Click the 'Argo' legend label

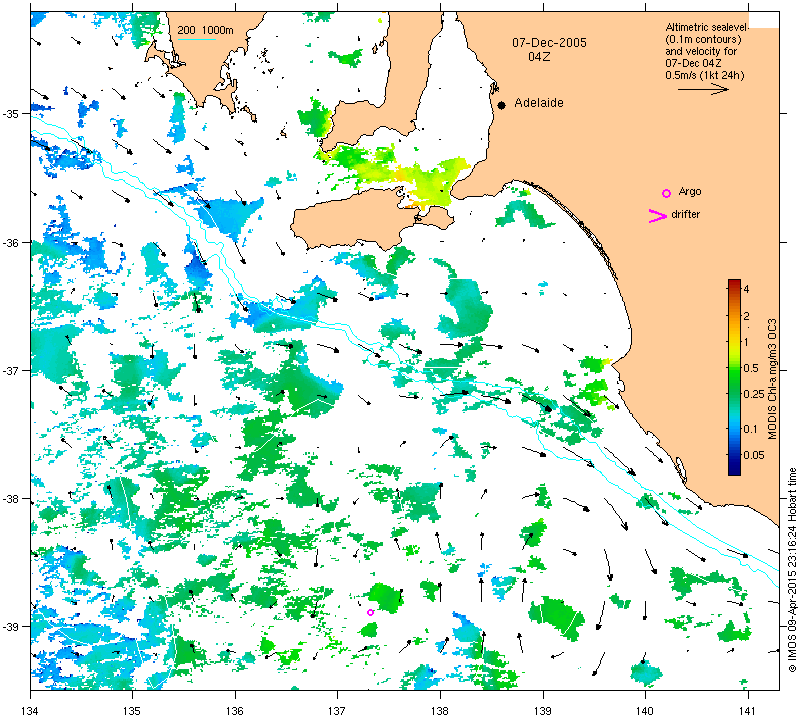tap(690, 191)
